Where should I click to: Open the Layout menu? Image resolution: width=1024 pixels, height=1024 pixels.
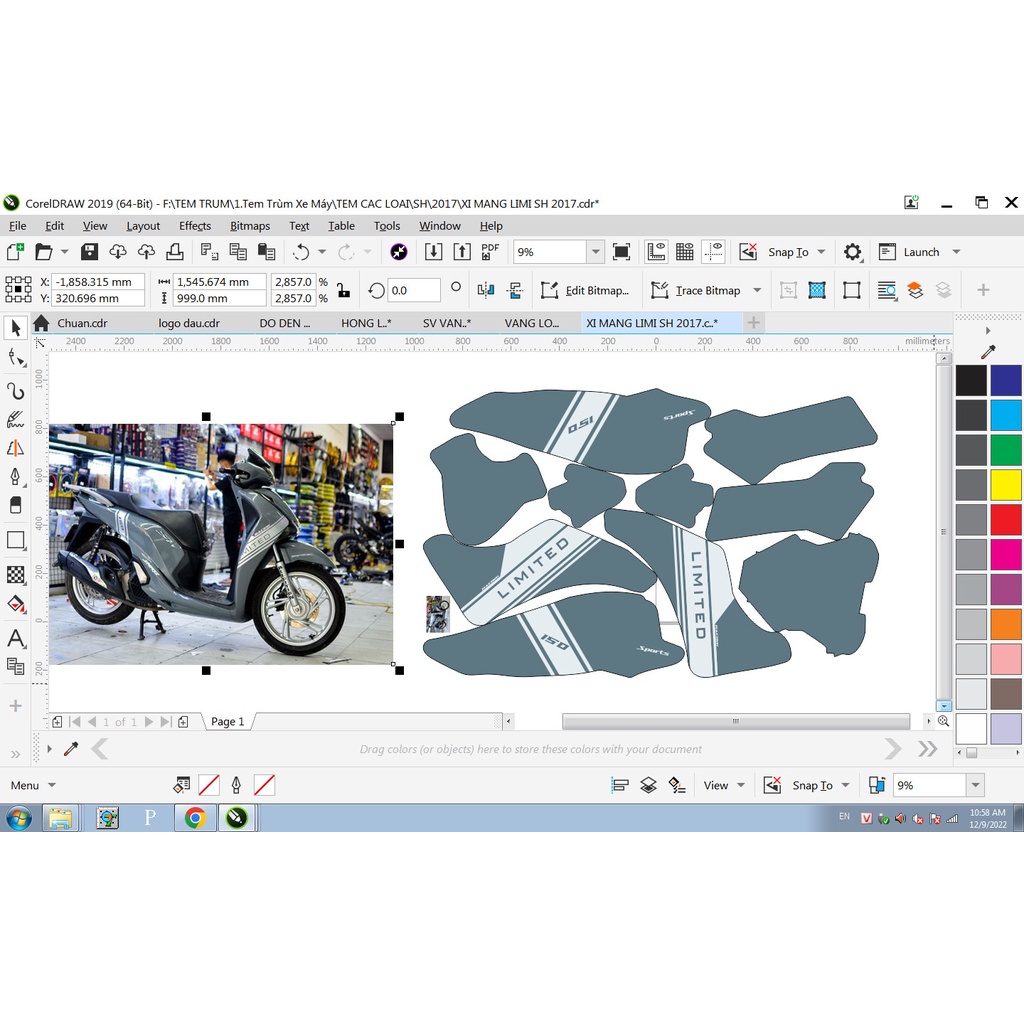pyautogui.click(x=143, y=226)
